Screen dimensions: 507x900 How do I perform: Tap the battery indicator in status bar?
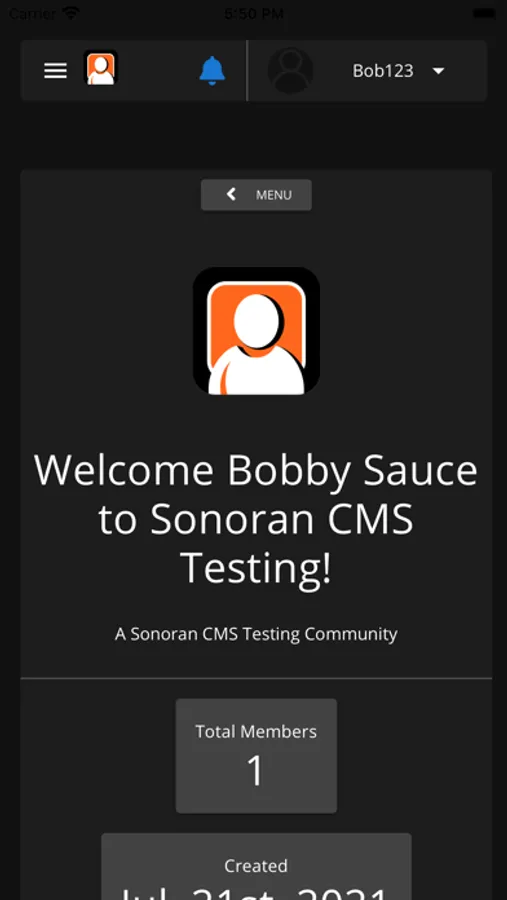pyautogui.click(x=483, y=13)
